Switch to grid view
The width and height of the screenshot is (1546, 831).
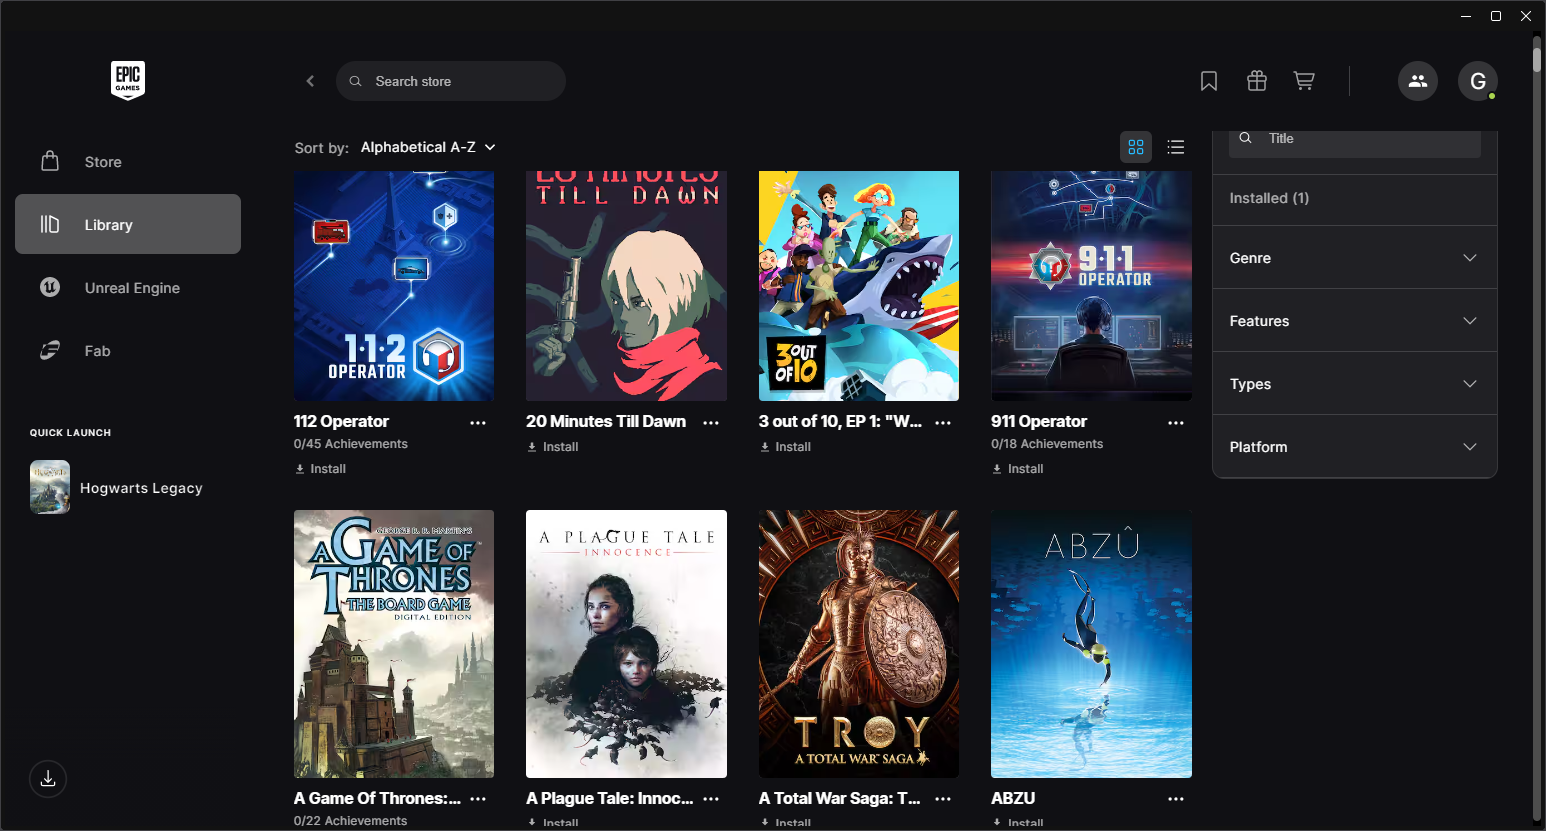(x=1136, y=147)
